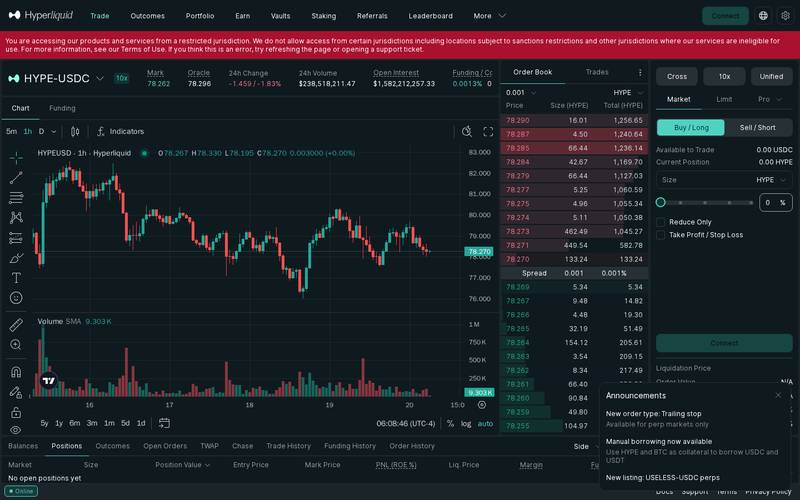The image size is (800, 500).
Task: Toggle percent scale on chart
Action: (450, 423)
